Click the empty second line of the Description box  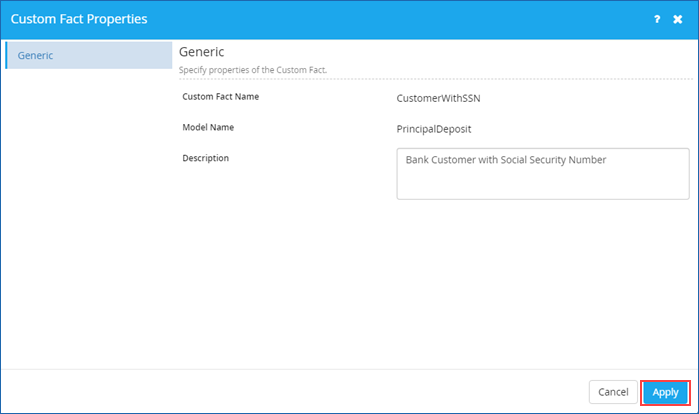(543, 180)
